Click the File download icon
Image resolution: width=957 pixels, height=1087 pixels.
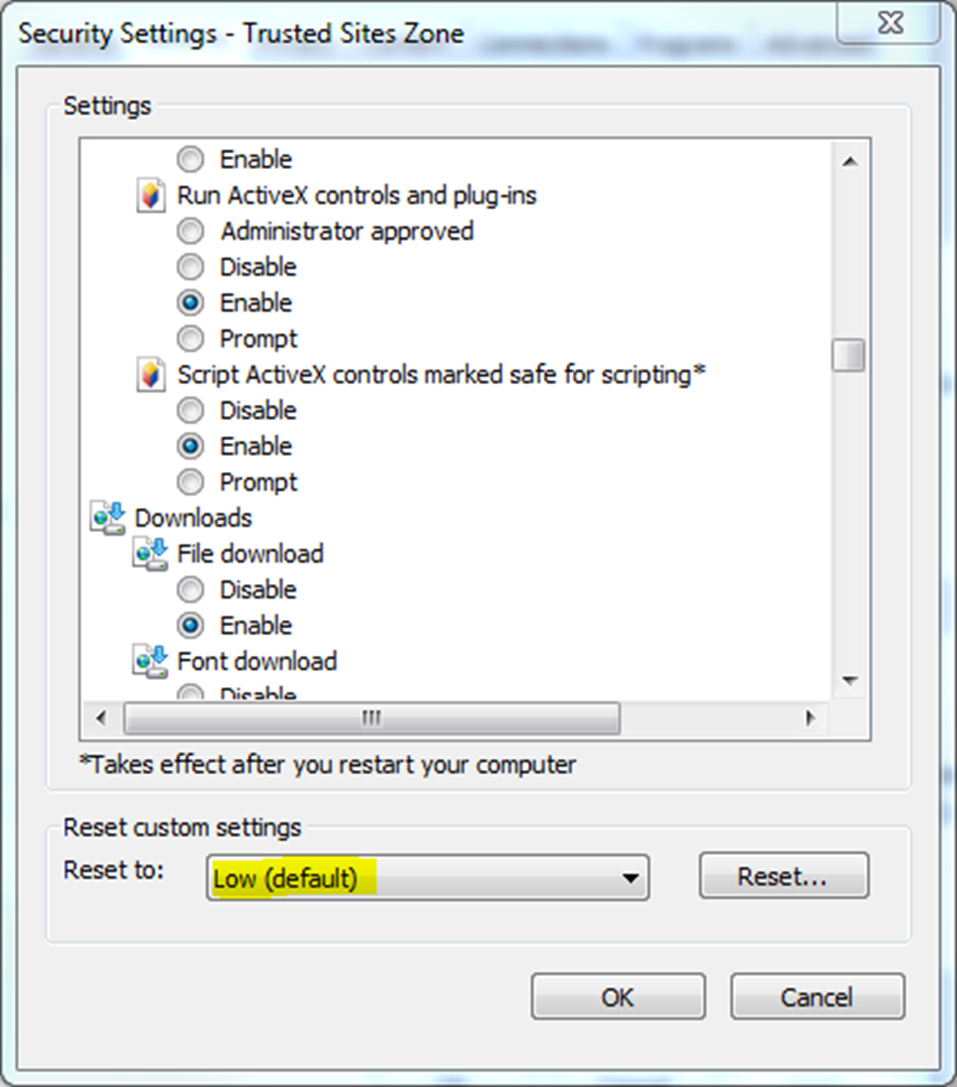point(149,554)
